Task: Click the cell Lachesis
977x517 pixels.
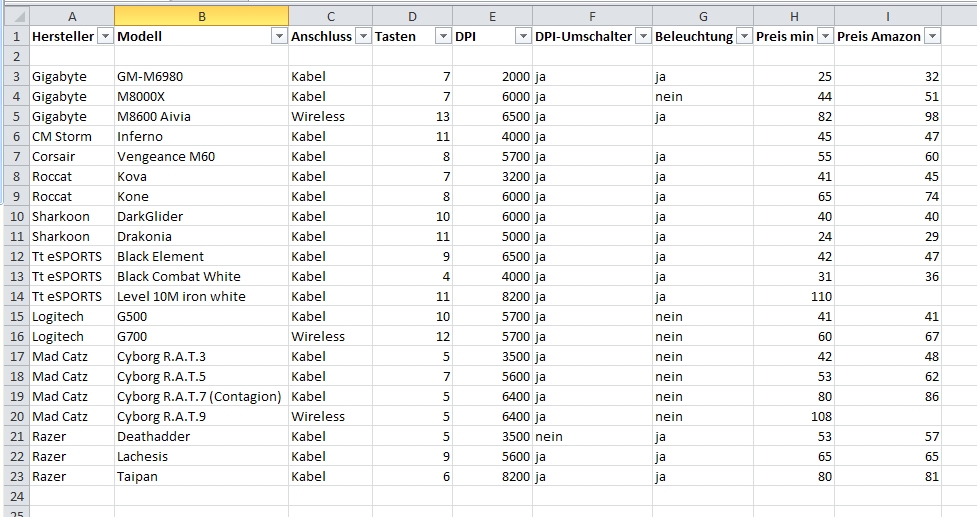Action: click(201, 456)
